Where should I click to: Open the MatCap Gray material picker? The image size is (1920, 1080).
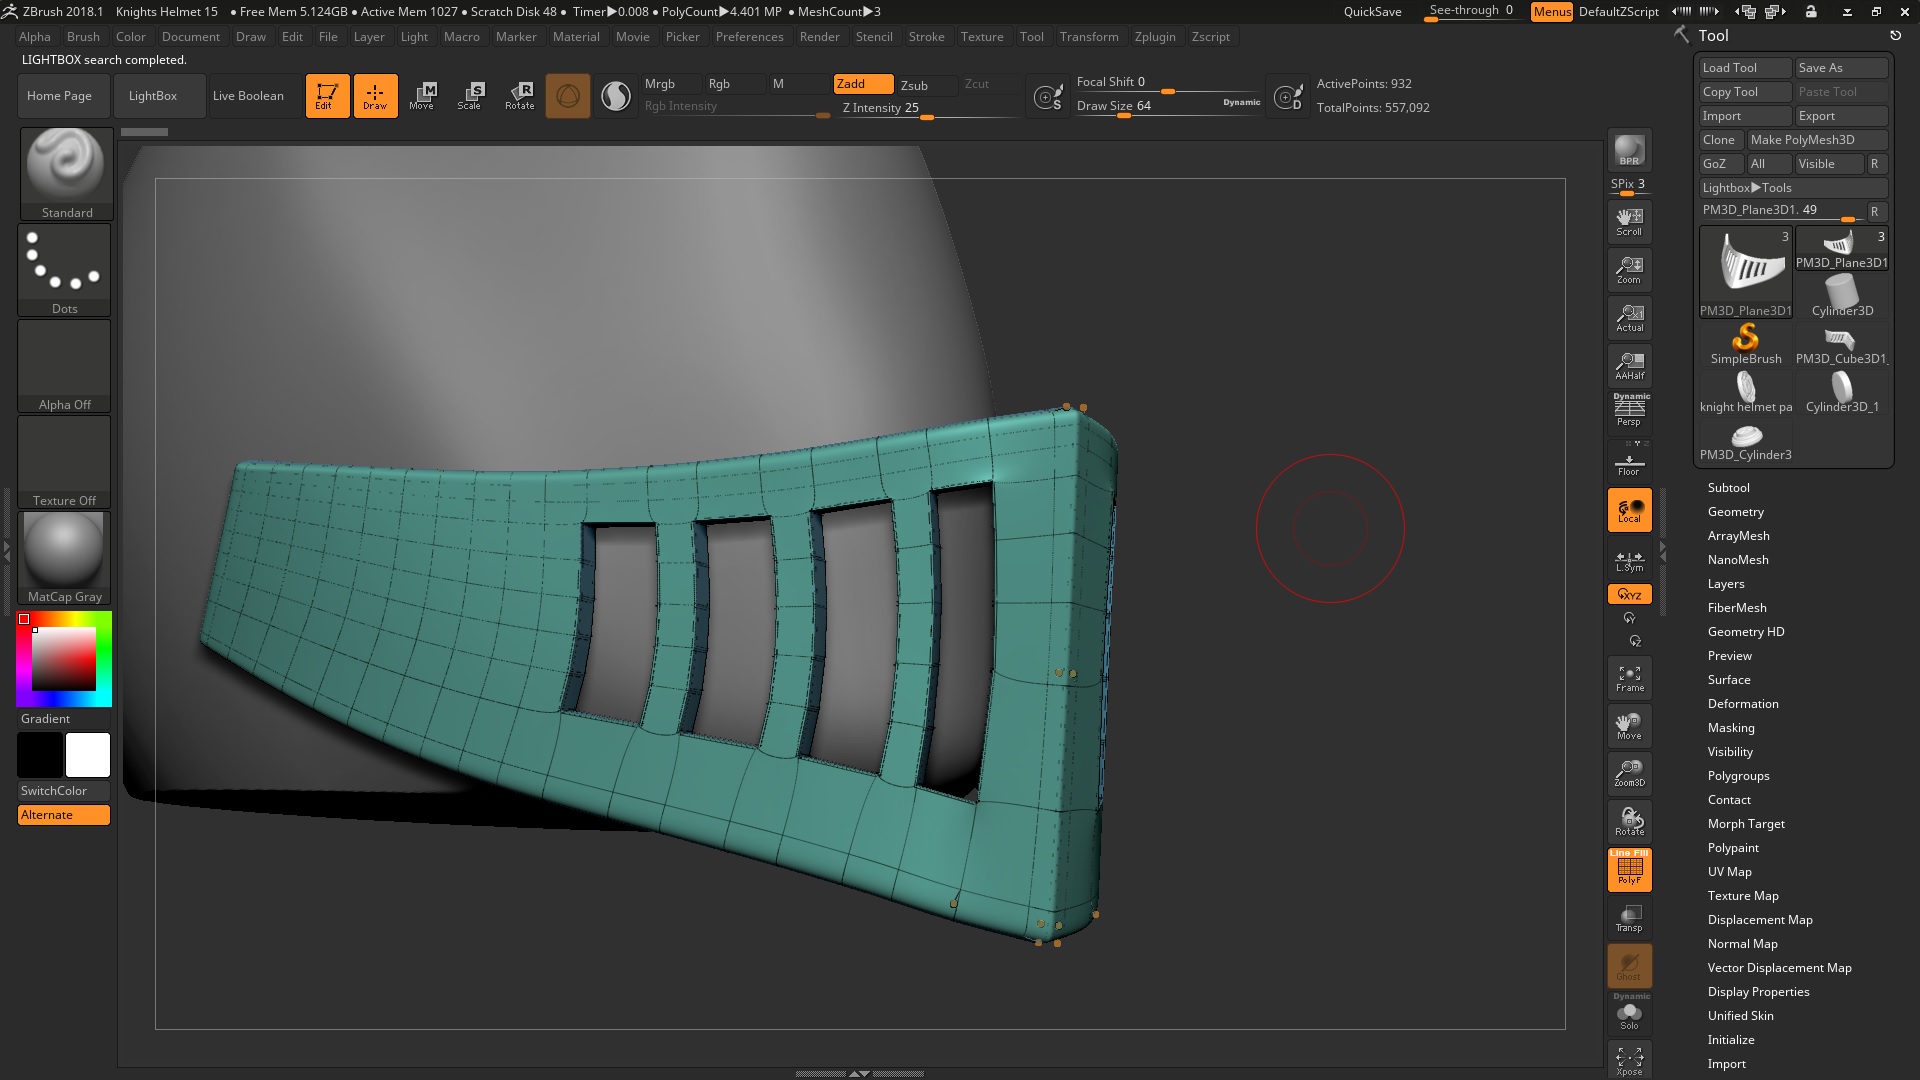65,558
